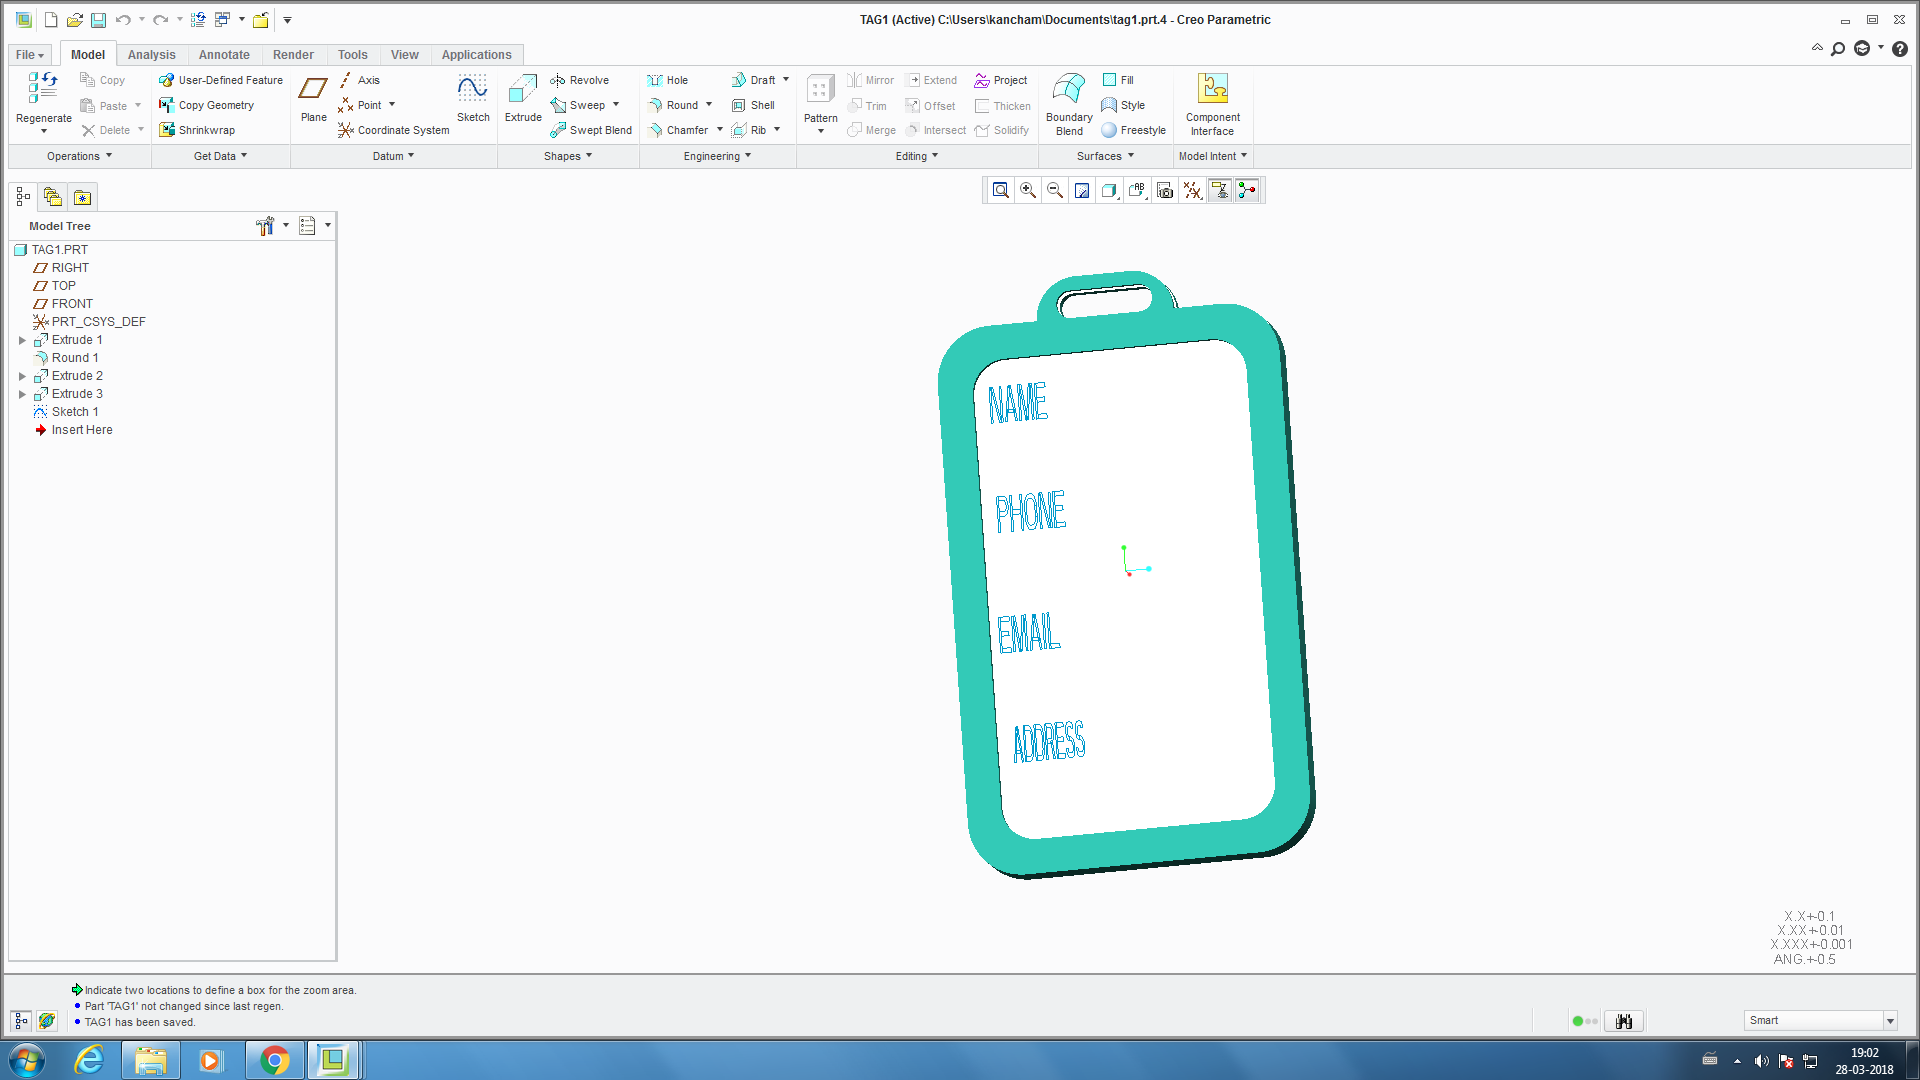
Task: Expand Extrude 1 in Model Tree
Action: click(22, 340)
